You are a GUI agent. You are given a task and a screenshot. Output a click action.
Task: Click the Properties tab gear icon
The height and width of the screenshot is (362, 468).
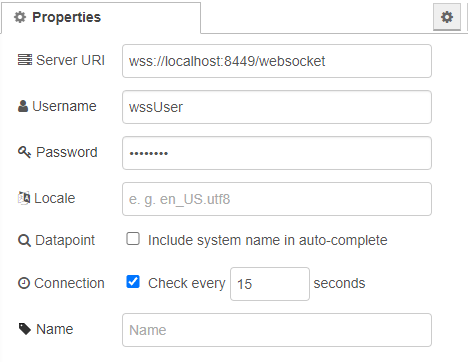(20, 17)
